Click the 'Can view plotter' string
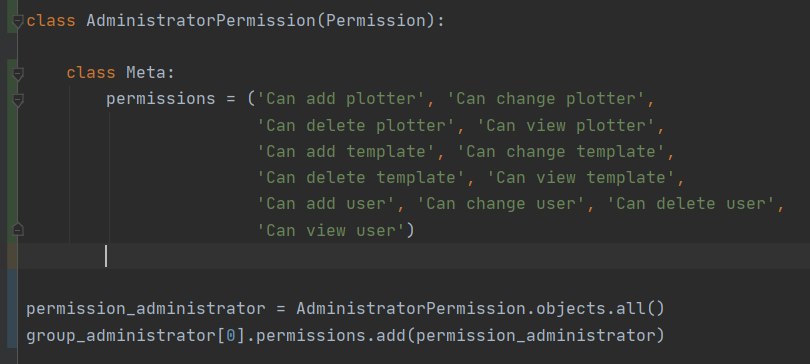This screenshot has width=810, height=364. [x=567, y=125]
